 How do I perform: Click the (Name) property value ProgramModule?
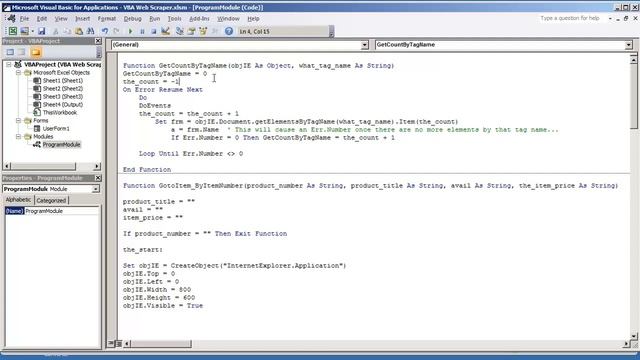[x=62, y=211]
